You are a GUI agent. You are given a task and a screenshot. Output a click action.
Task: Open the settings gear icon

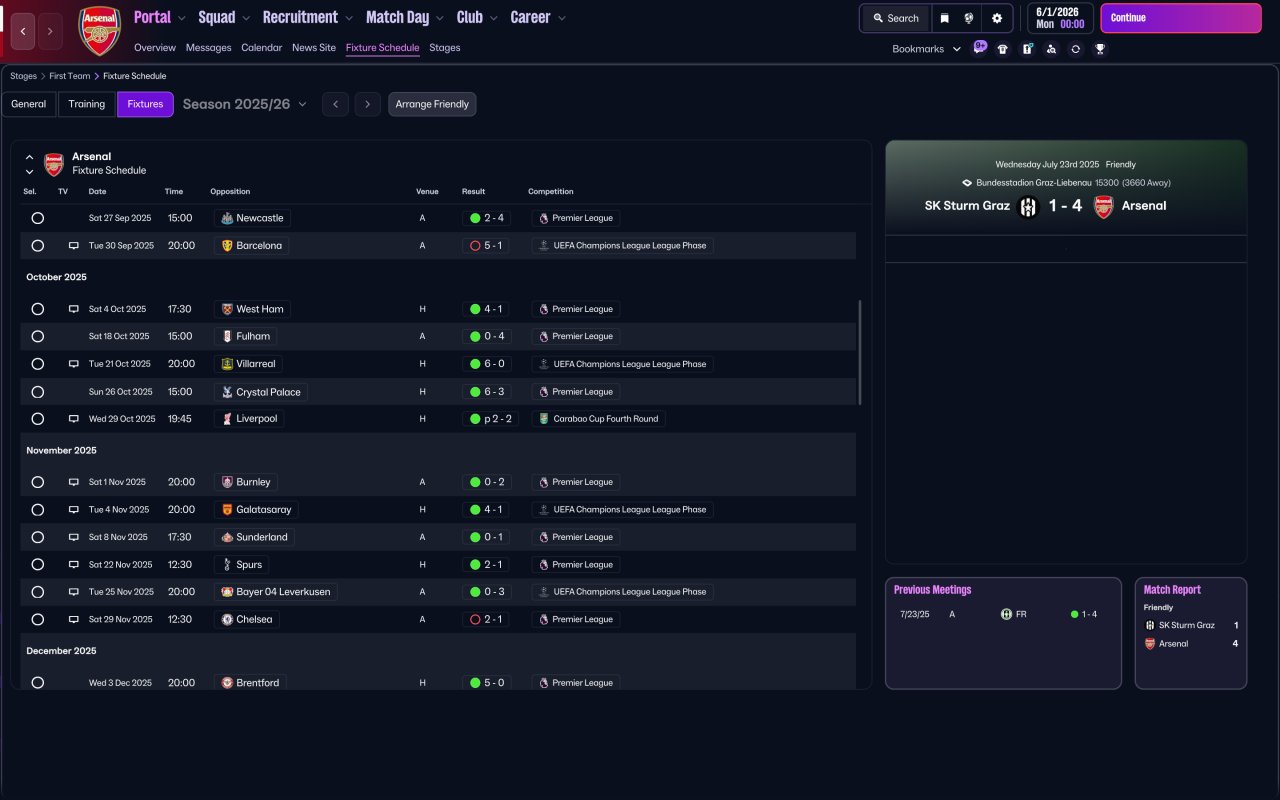[x=996, y=18]
